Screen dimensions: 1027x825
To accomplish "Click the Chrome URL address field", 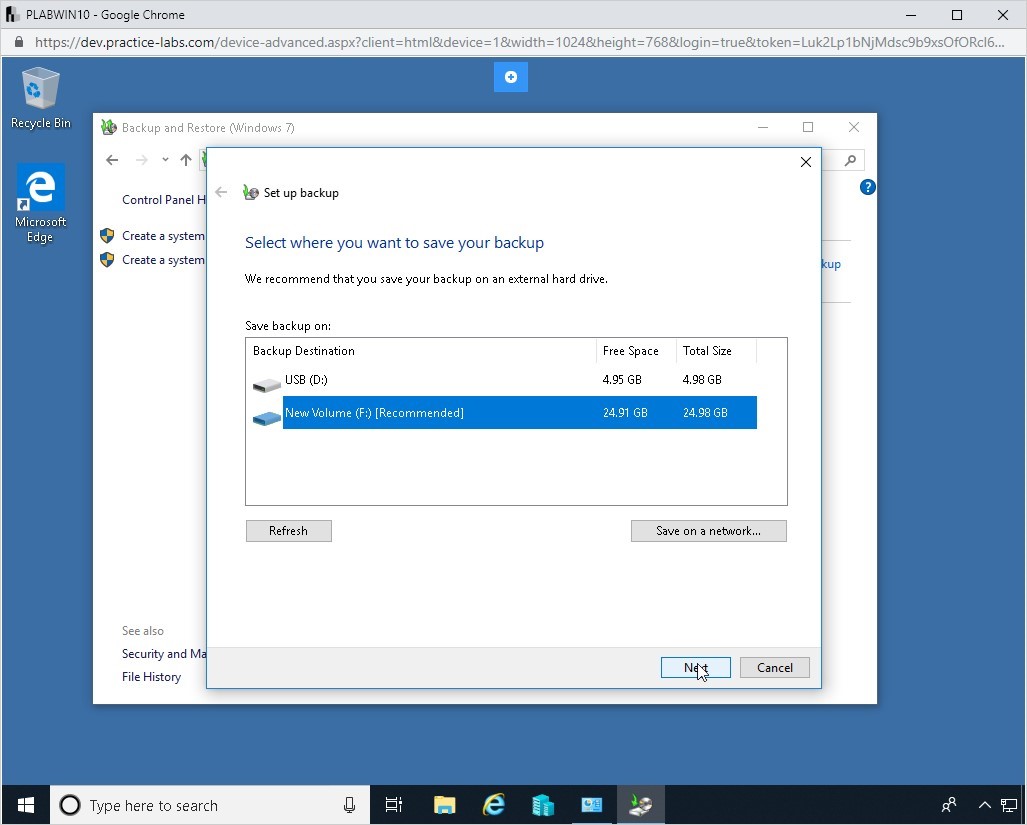I will tap(519, 43).
